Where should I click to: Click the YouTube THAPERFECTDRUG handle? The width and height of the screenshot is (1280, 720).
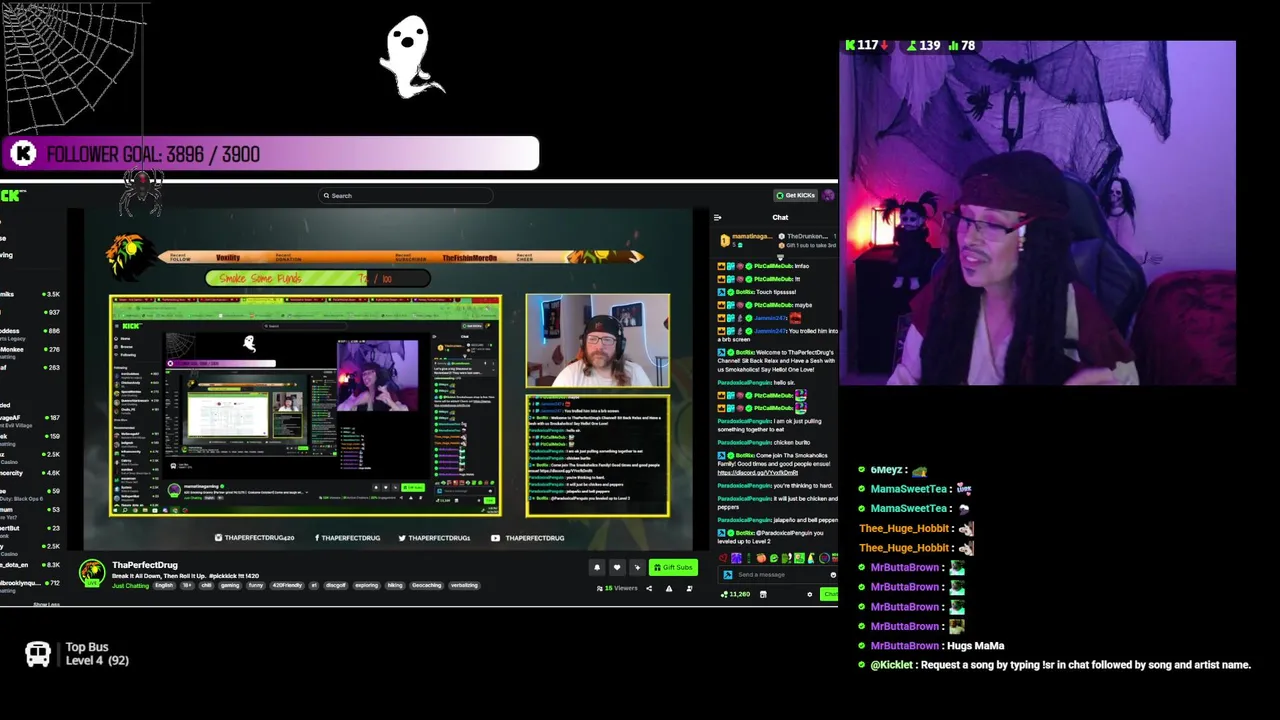click(x=530, y=538)
